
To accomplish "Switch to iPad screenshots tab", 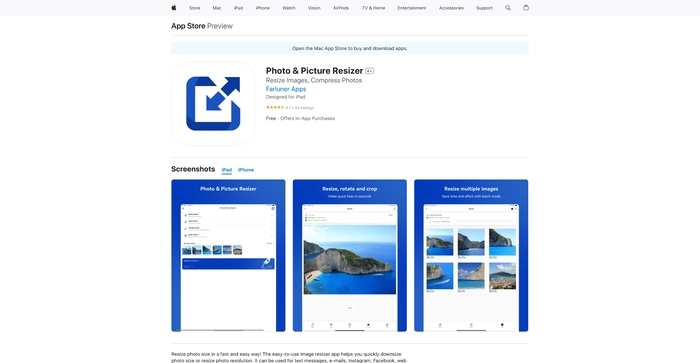I will tap(227, 170).
